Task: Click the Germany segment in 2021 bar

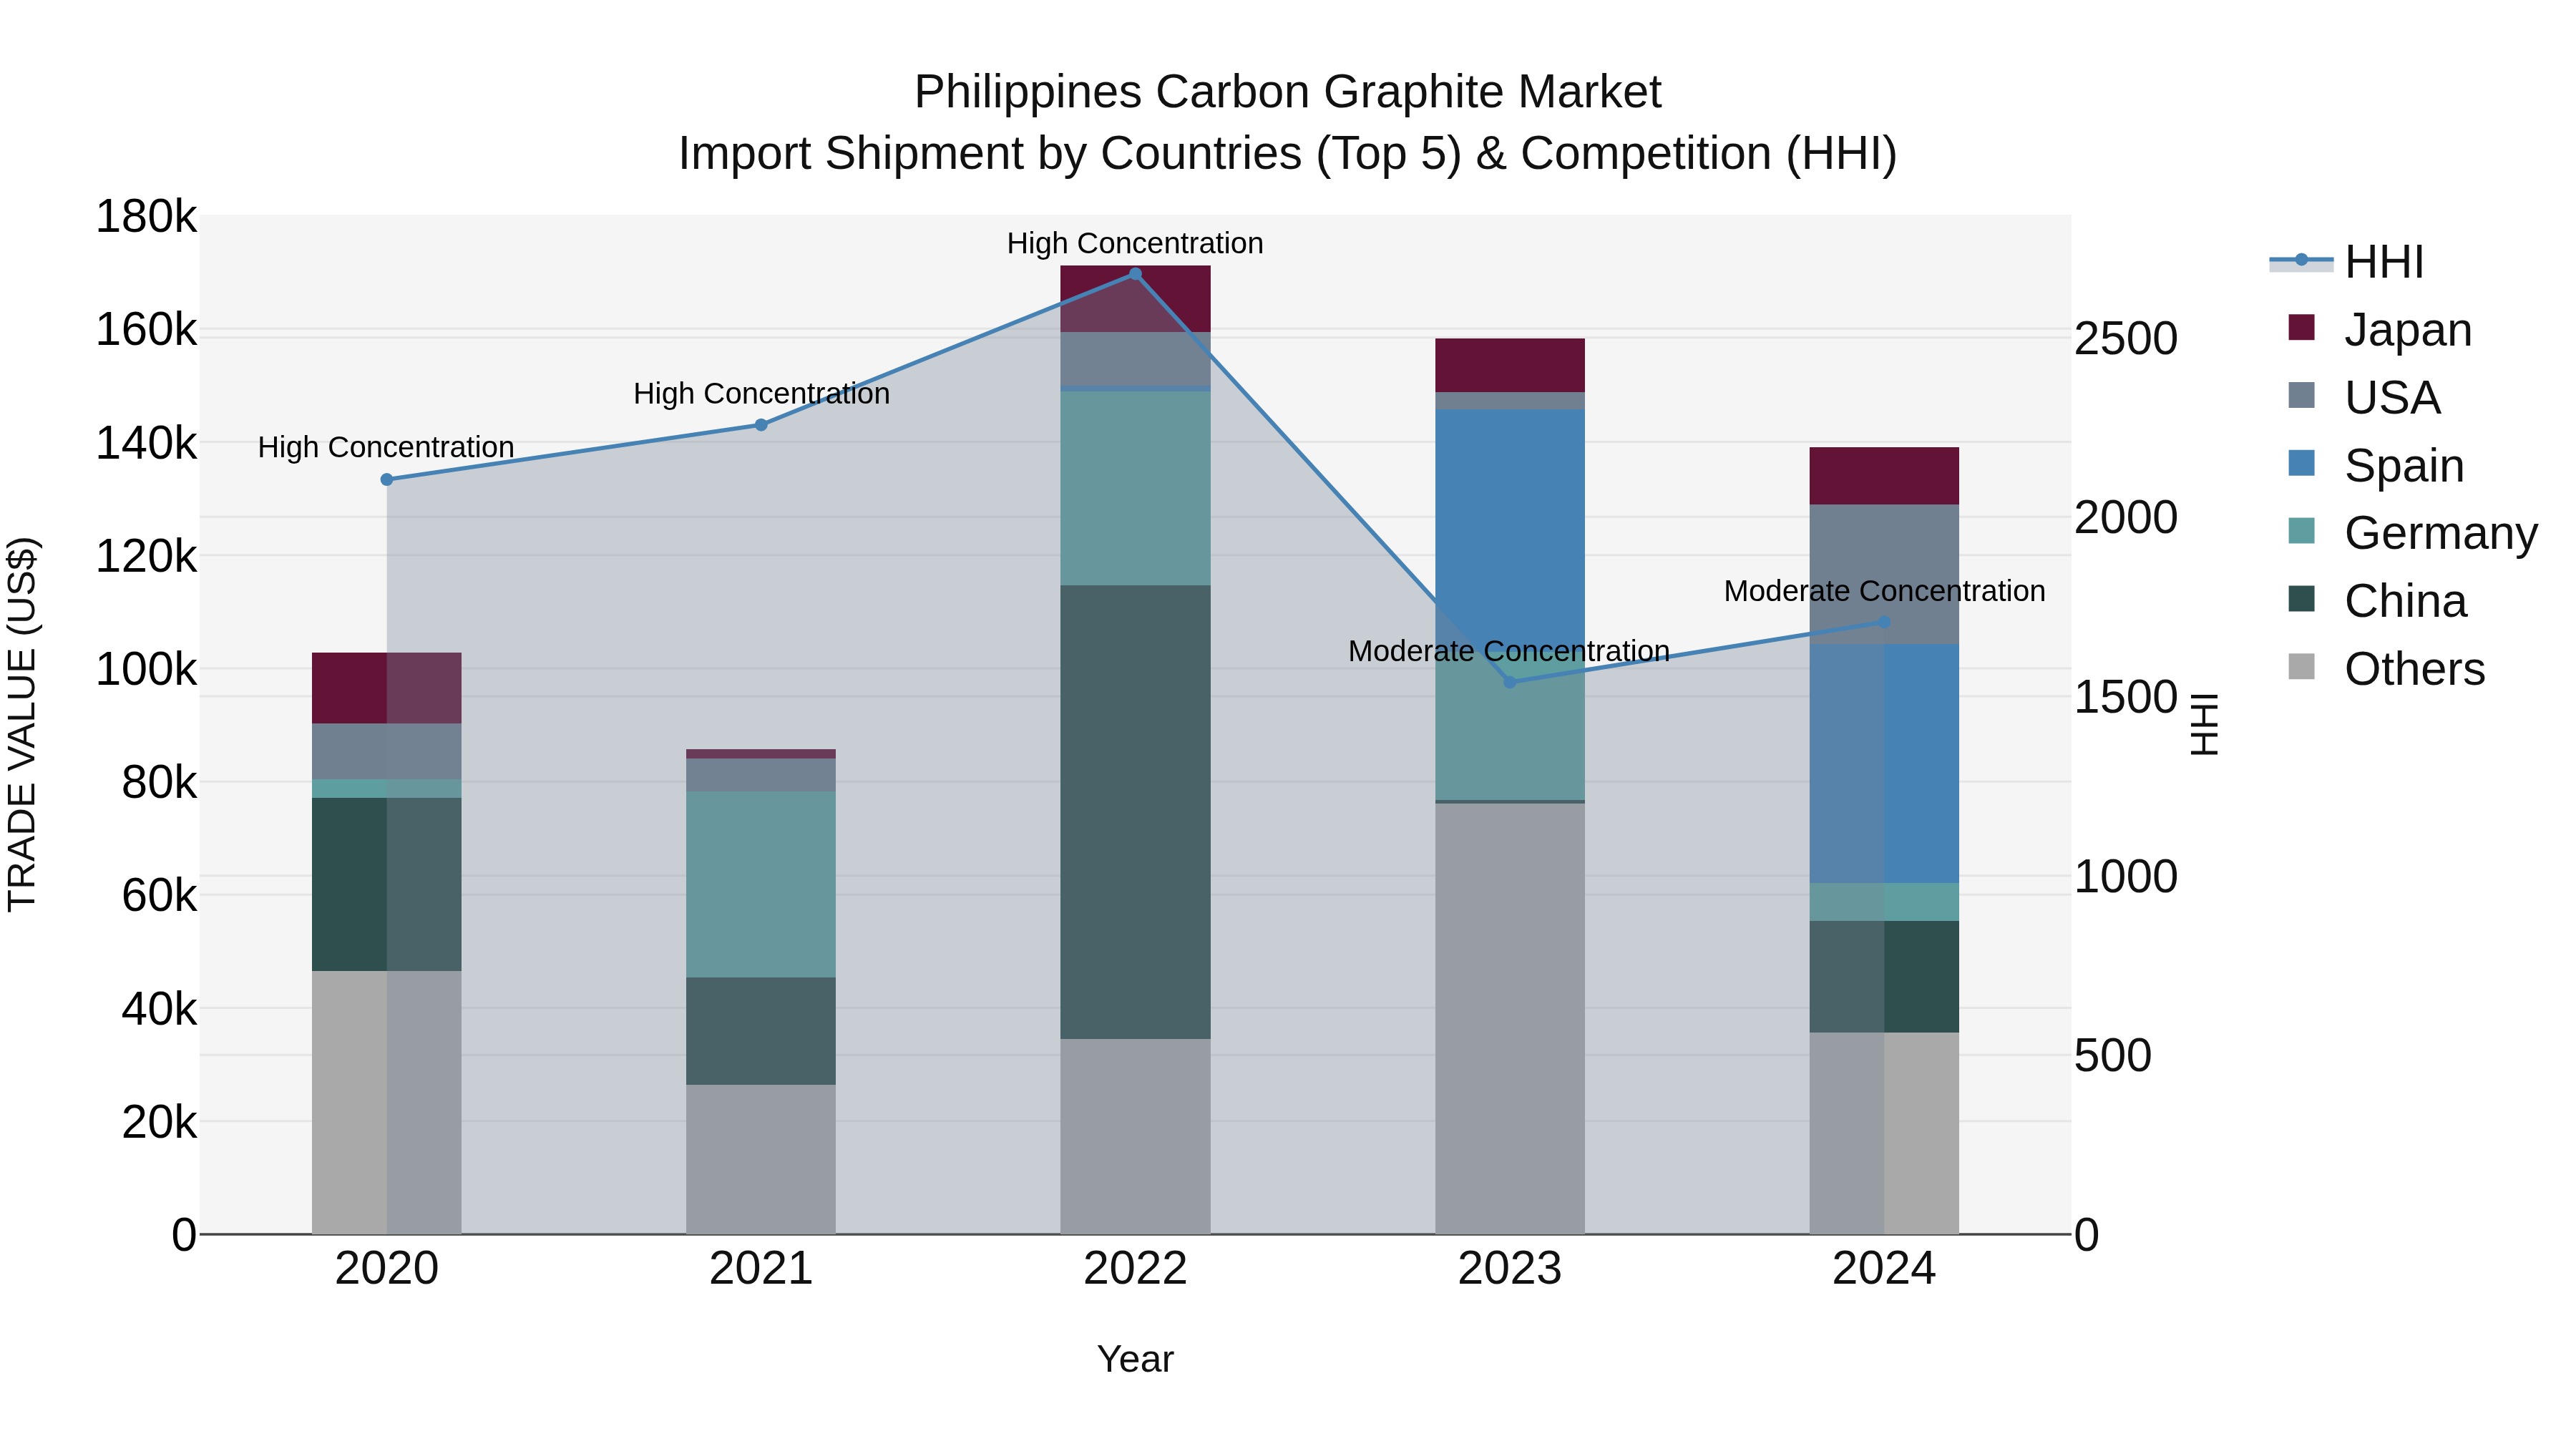Action: click(x=761, y=885)
